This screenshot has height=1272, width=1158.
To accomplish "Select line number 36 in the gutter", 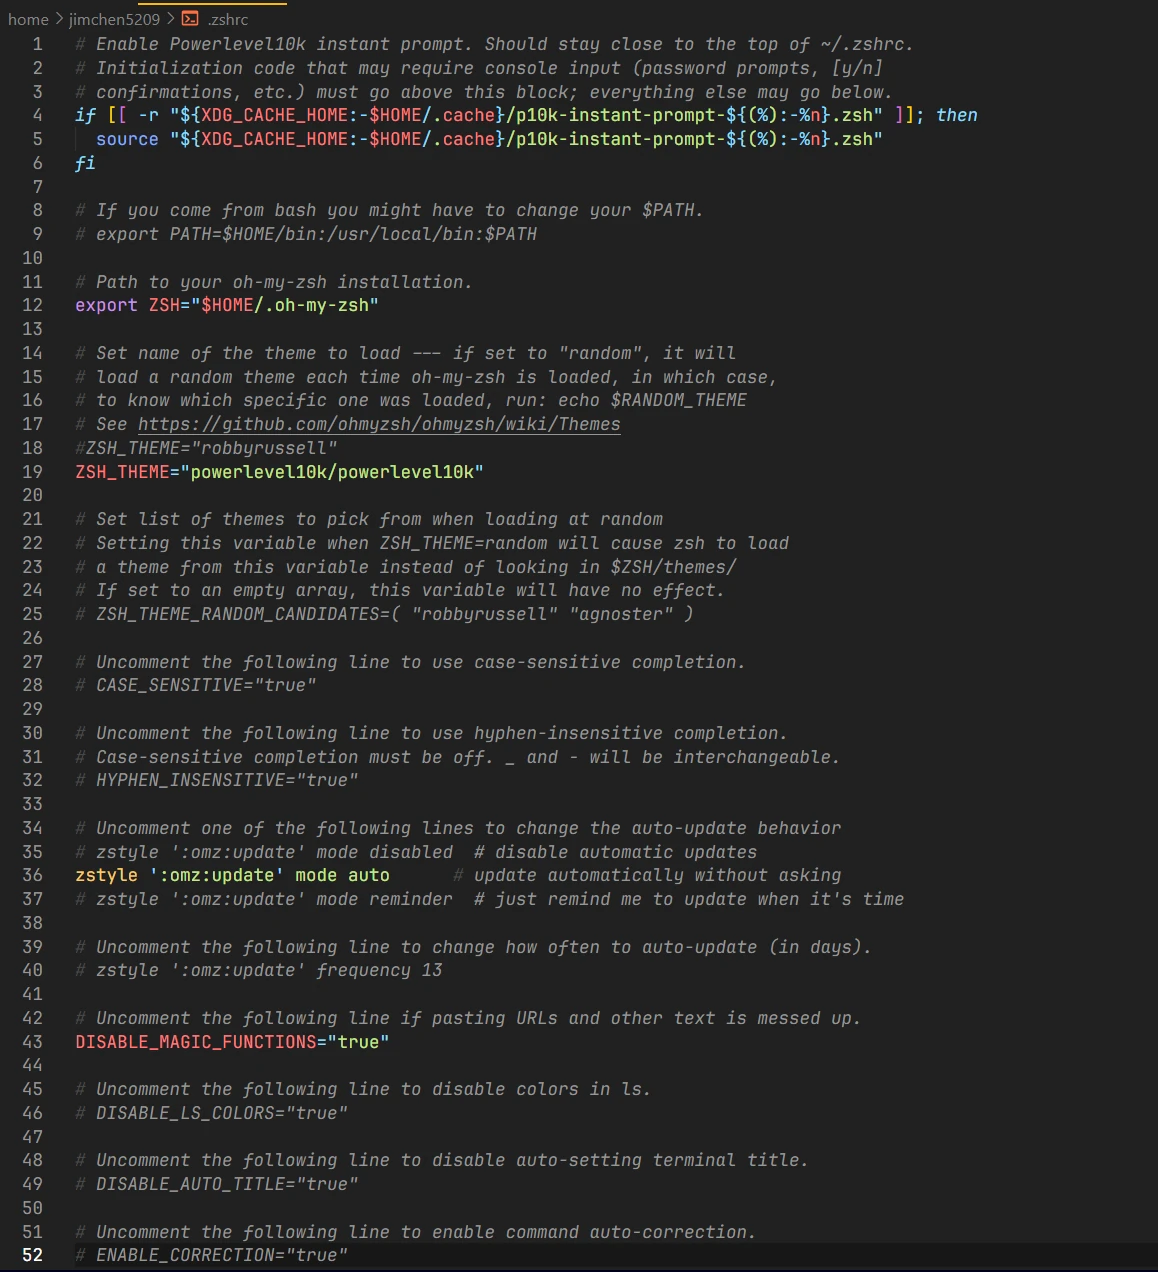I will (x=33, y=876).
